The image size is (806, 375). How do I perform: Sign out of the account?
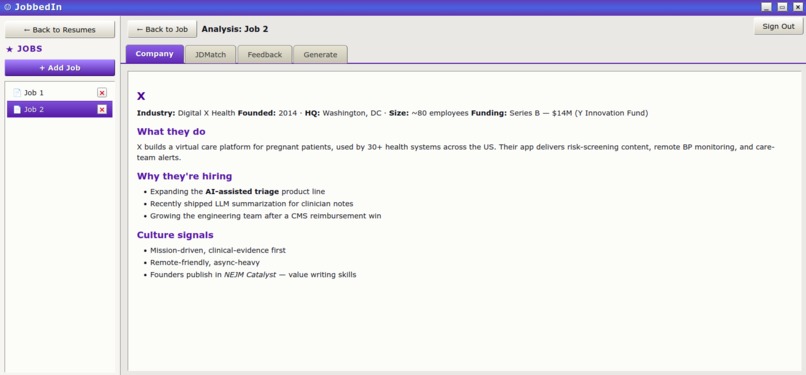[x=778, y=26]
